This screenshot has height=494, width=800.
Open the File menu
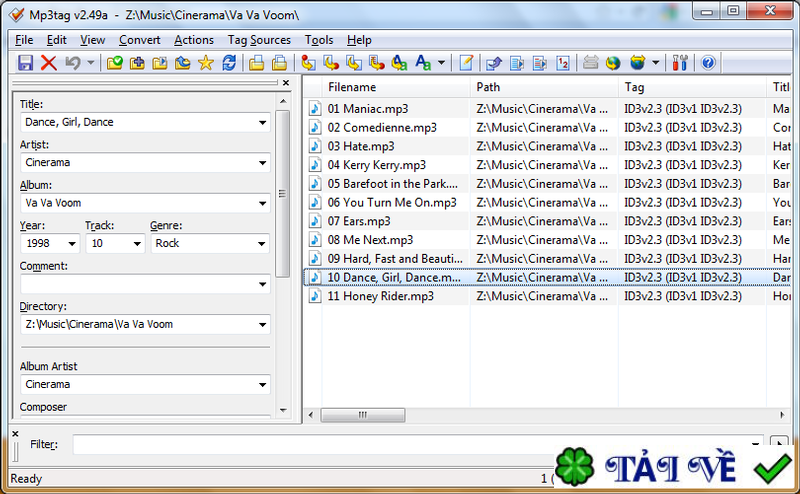(24, 40)
